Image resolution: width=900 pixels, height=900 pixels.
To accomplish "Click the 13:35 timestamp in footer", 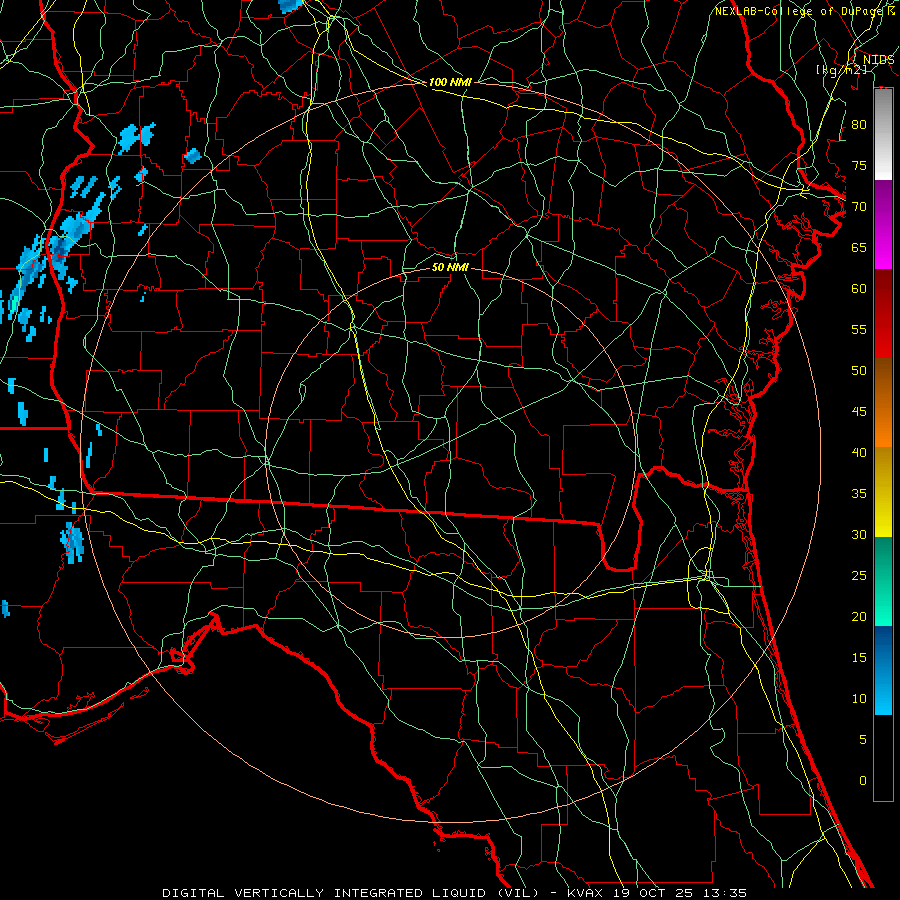I will point(725,893).
